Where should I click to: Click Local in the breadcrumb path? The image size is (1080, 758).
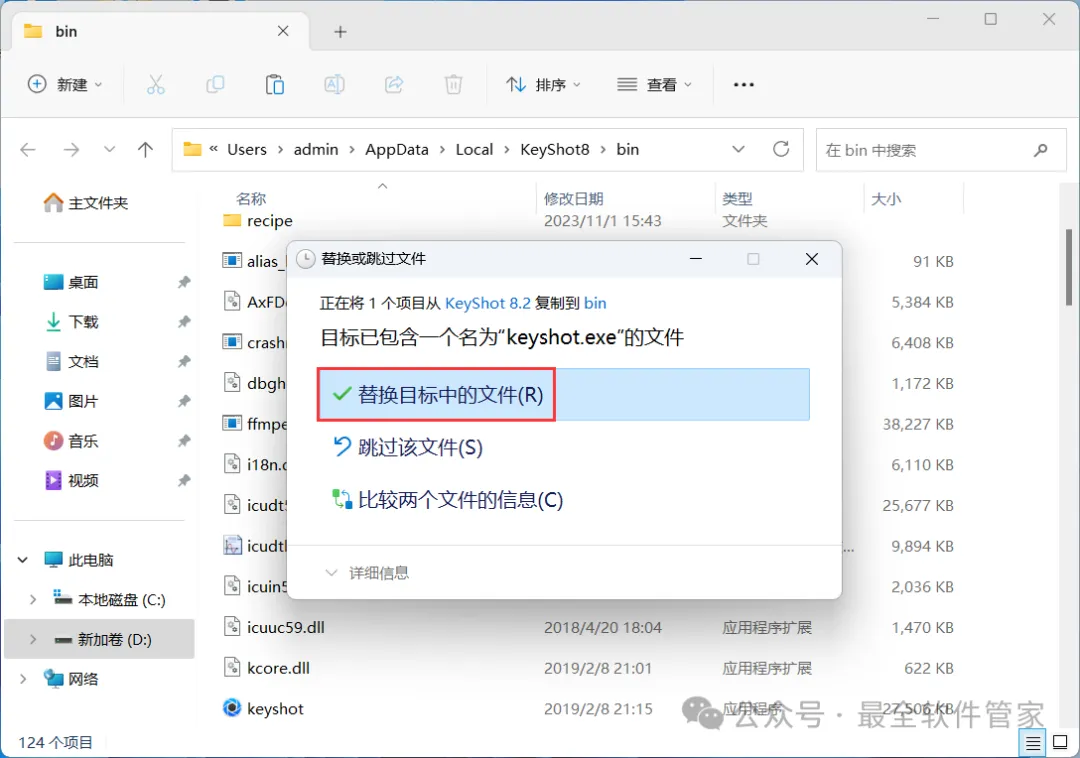tap(475, 149)
